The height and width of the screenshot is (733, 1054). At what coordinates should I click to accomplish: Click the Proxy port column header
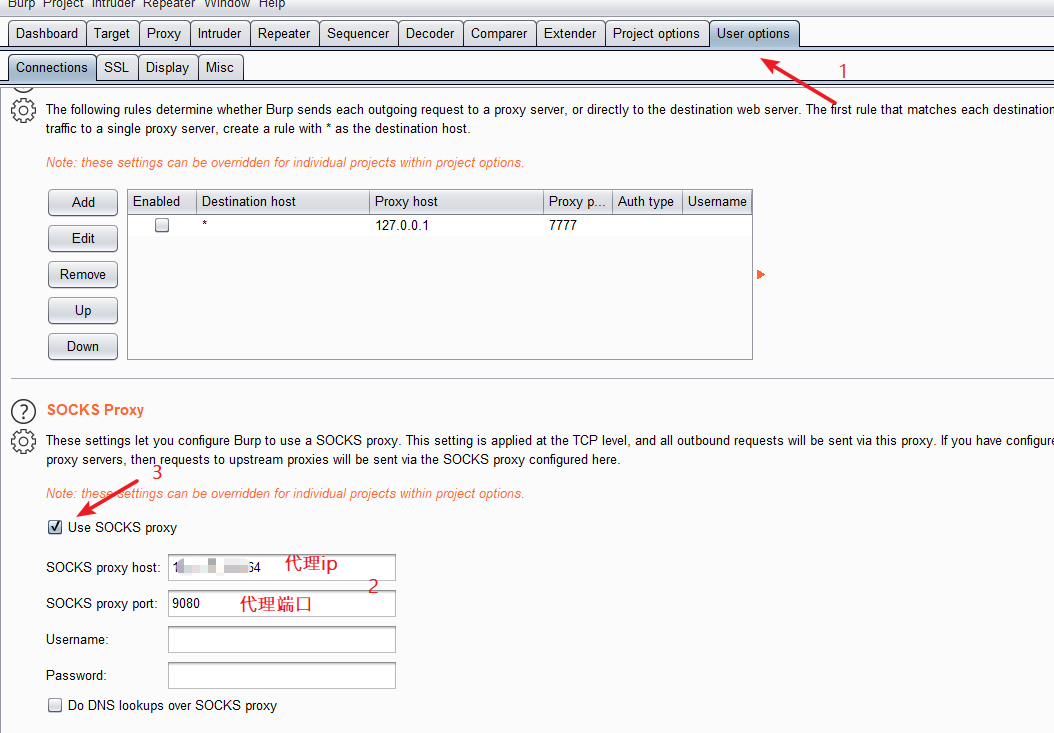coord(578,202)
